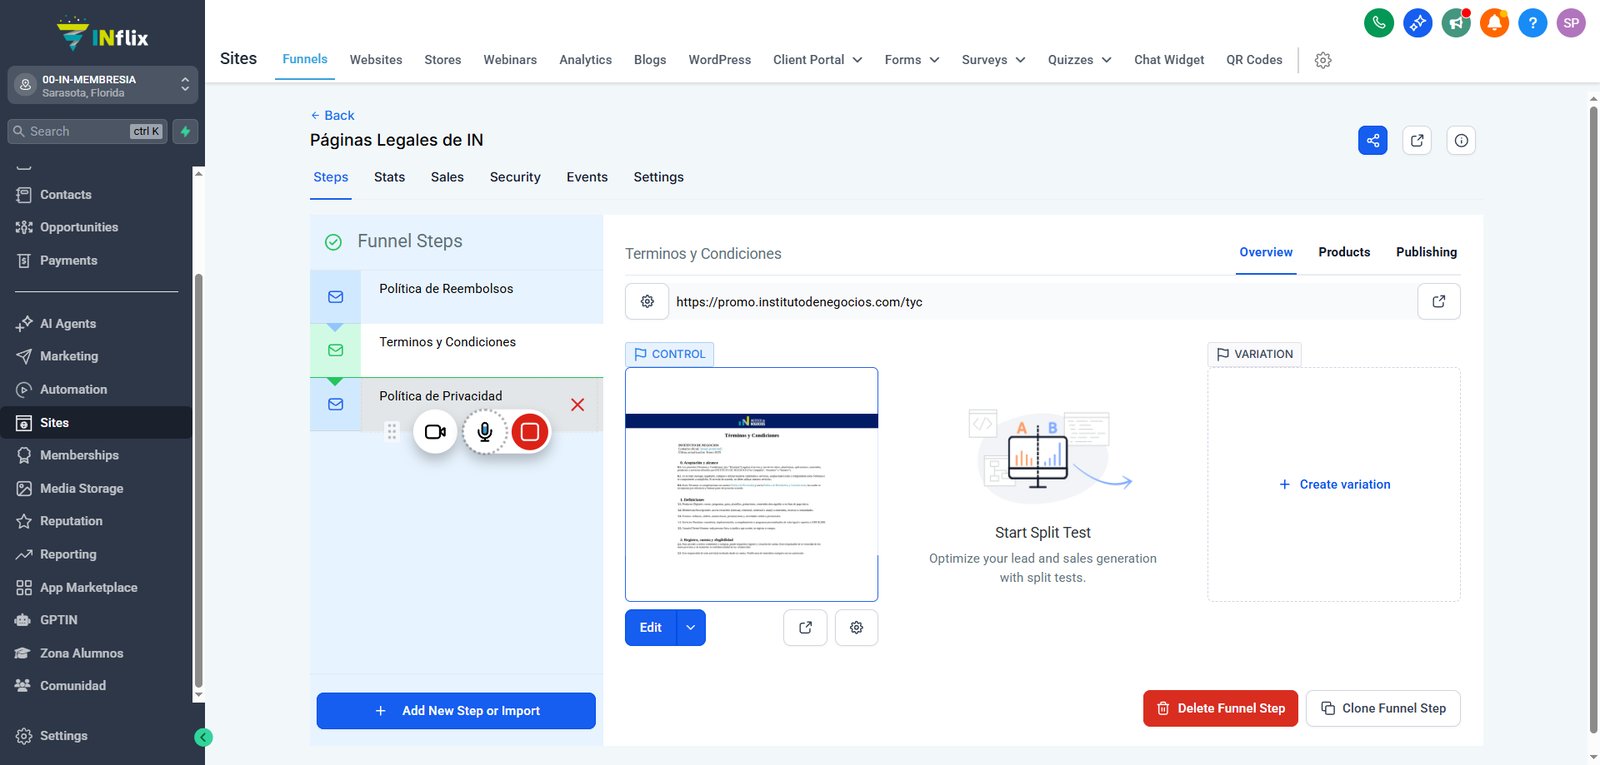The width and height of the screenshot is (1600, 765).
Task: Click the Edit page button
Action: point(651,628)
